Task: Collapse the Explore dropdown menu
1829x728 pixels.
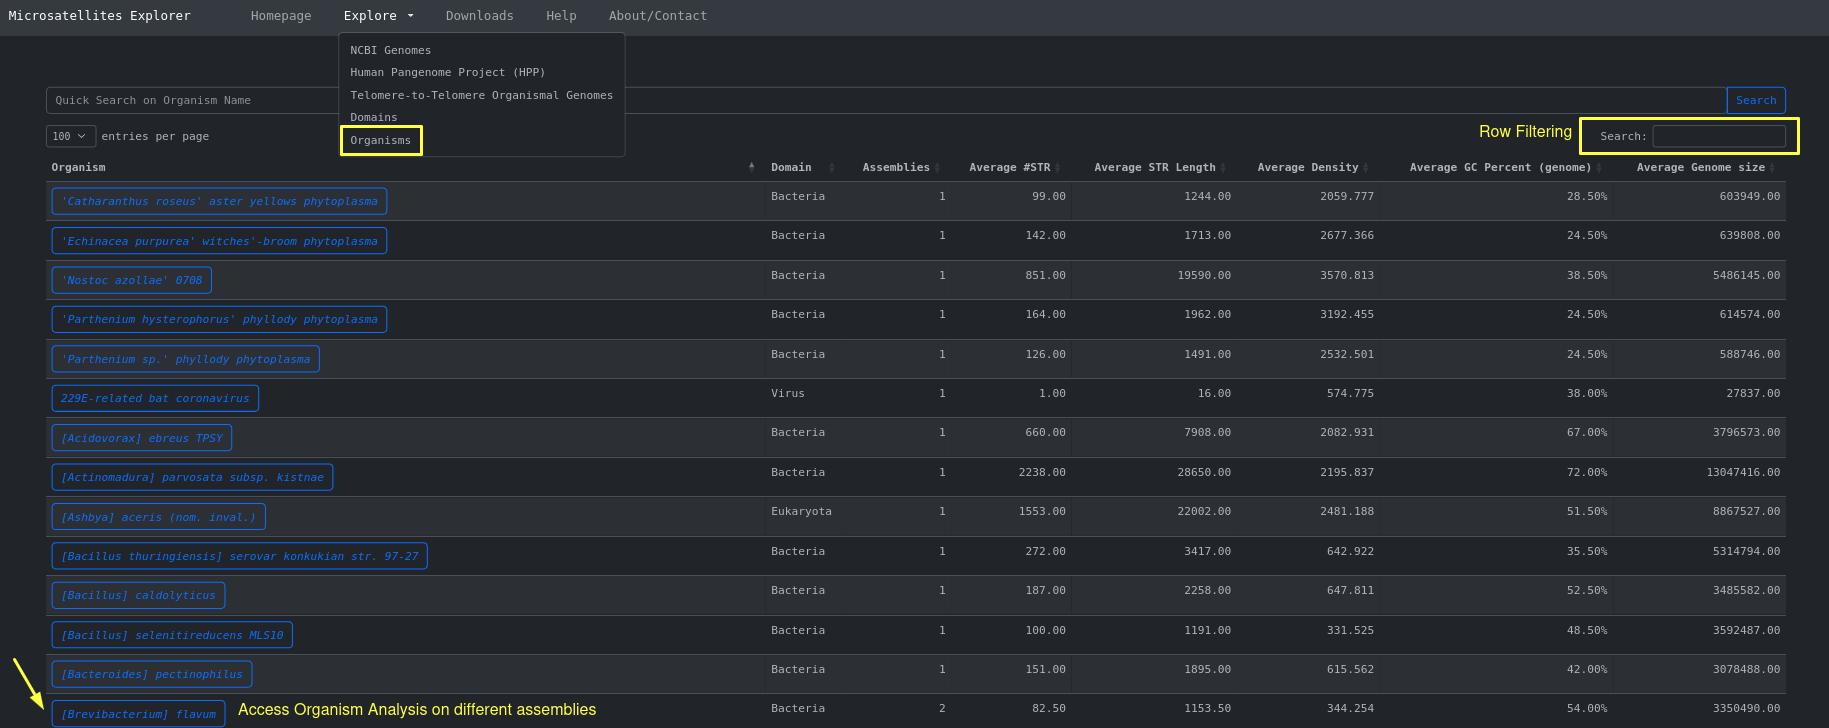Action: coord(378,16)
